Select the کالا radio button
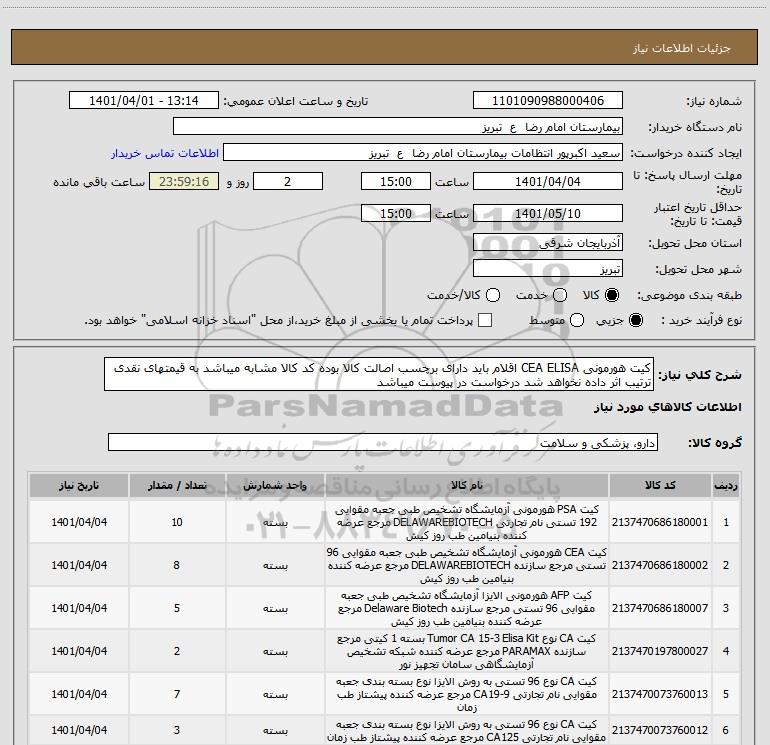Screen dimensions: 770x745 point(612,295)
